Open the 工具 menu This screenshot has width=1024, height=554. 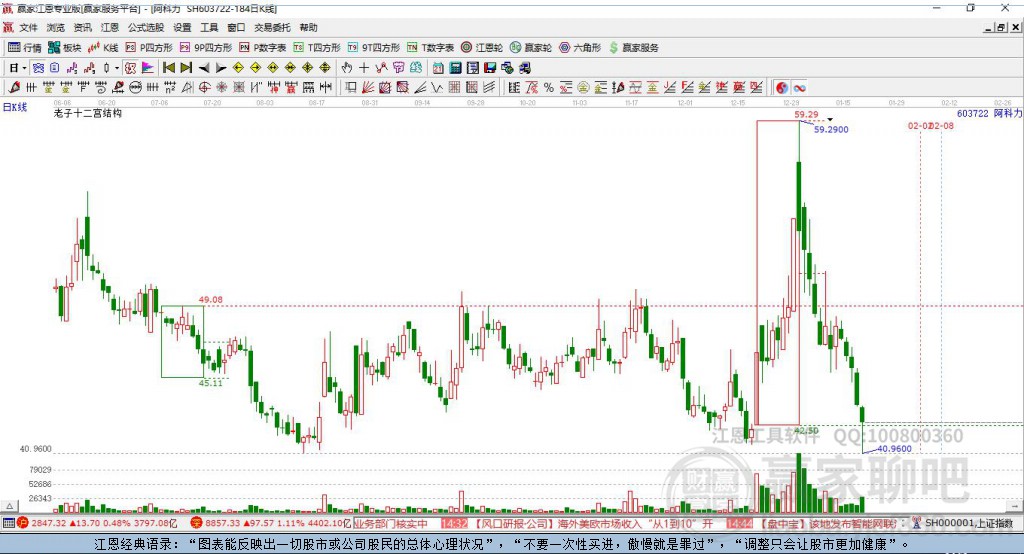[x=209, y=27]
